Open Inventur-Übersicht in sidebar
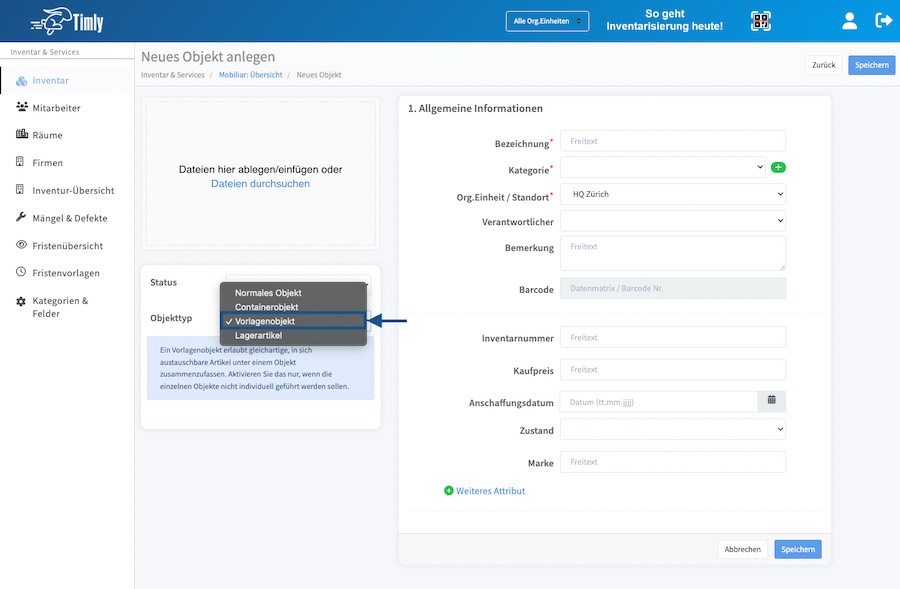Image resolution: width=900 pixels, height=589 pixels. click(x=73, y=191)
